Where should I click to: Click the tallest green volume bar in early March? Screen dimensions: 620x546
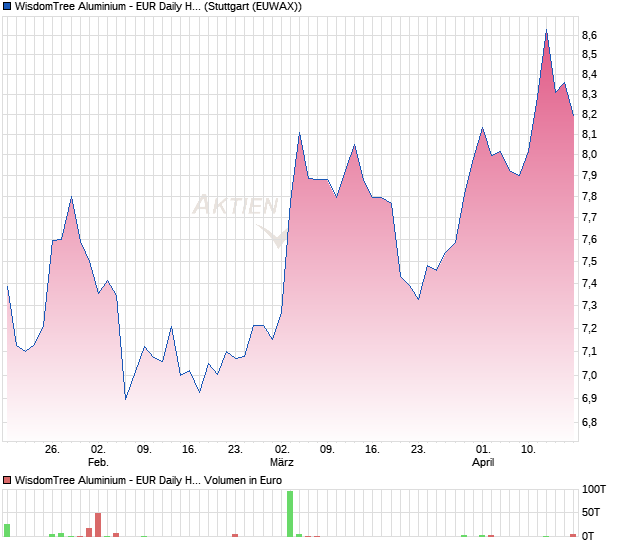click(290, 514)
